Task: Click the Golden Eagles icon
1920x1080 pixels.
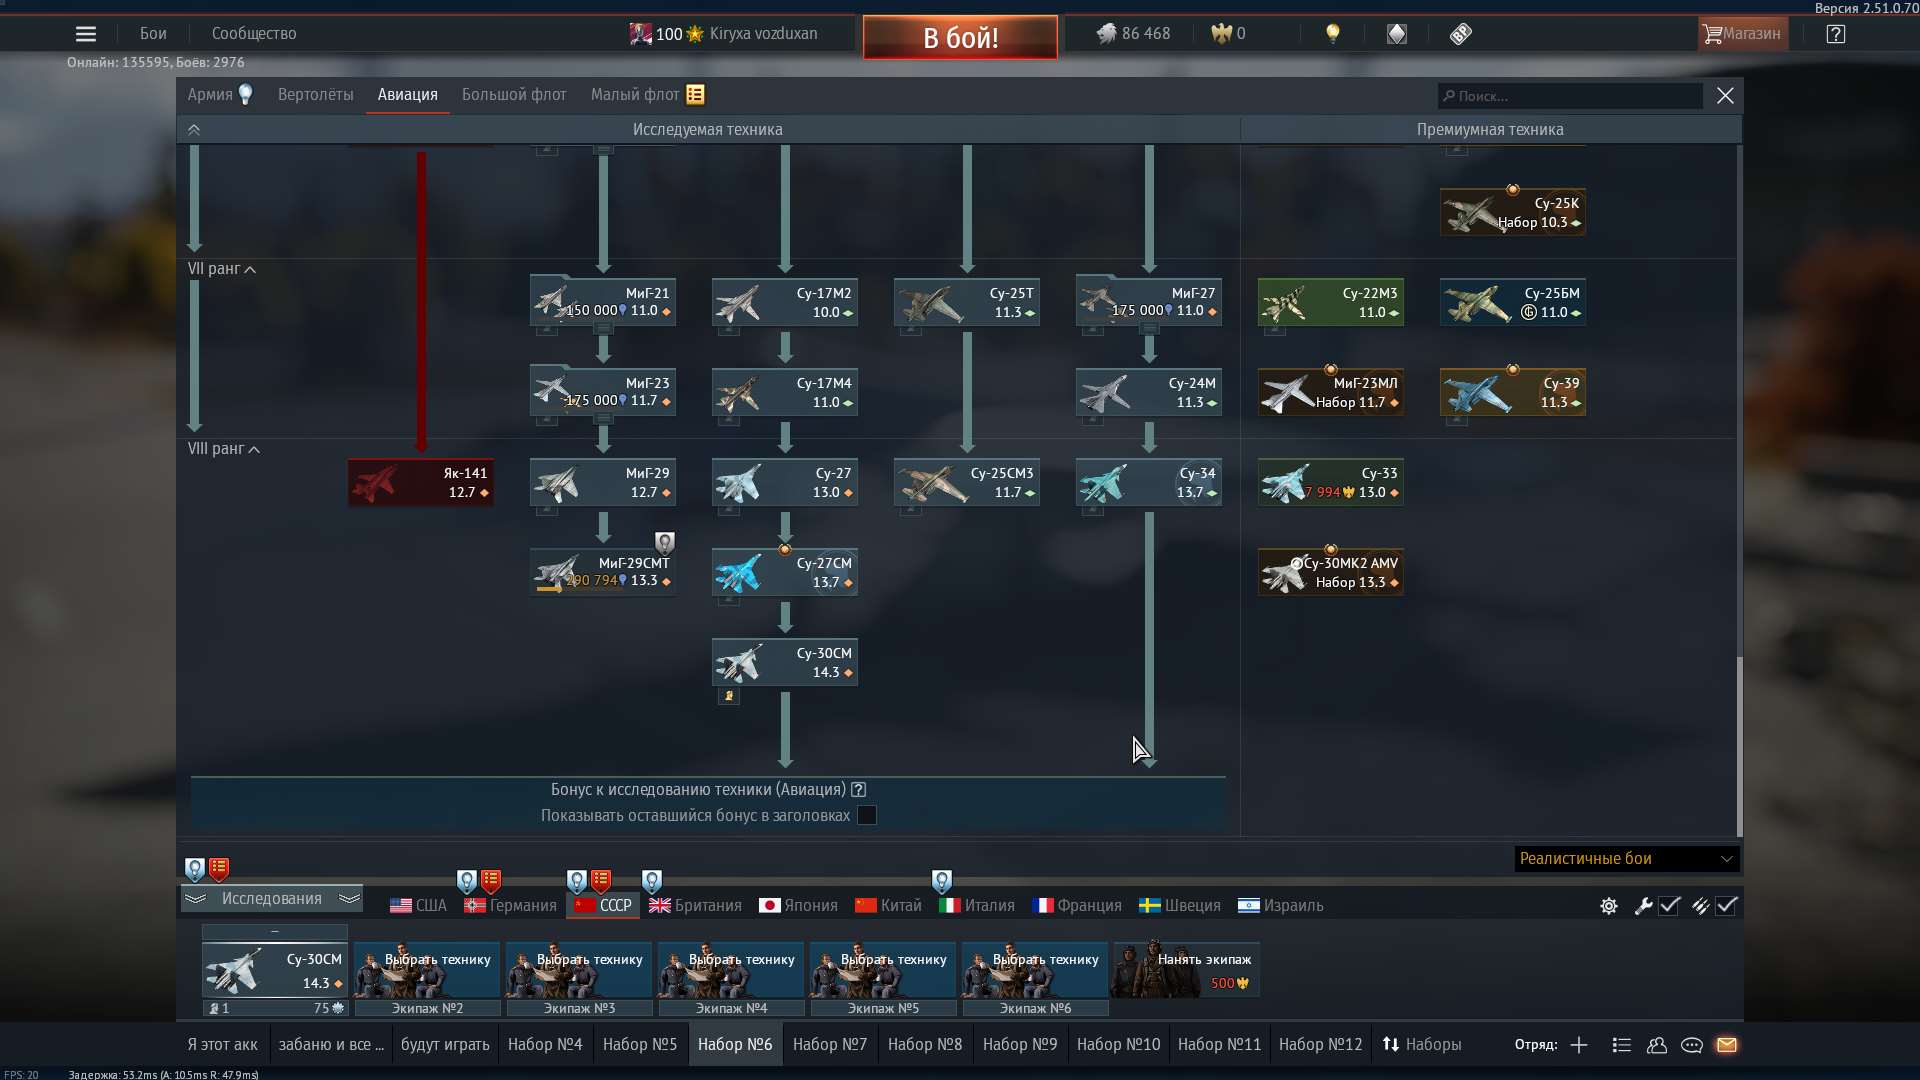Action: click(1223, 33)
